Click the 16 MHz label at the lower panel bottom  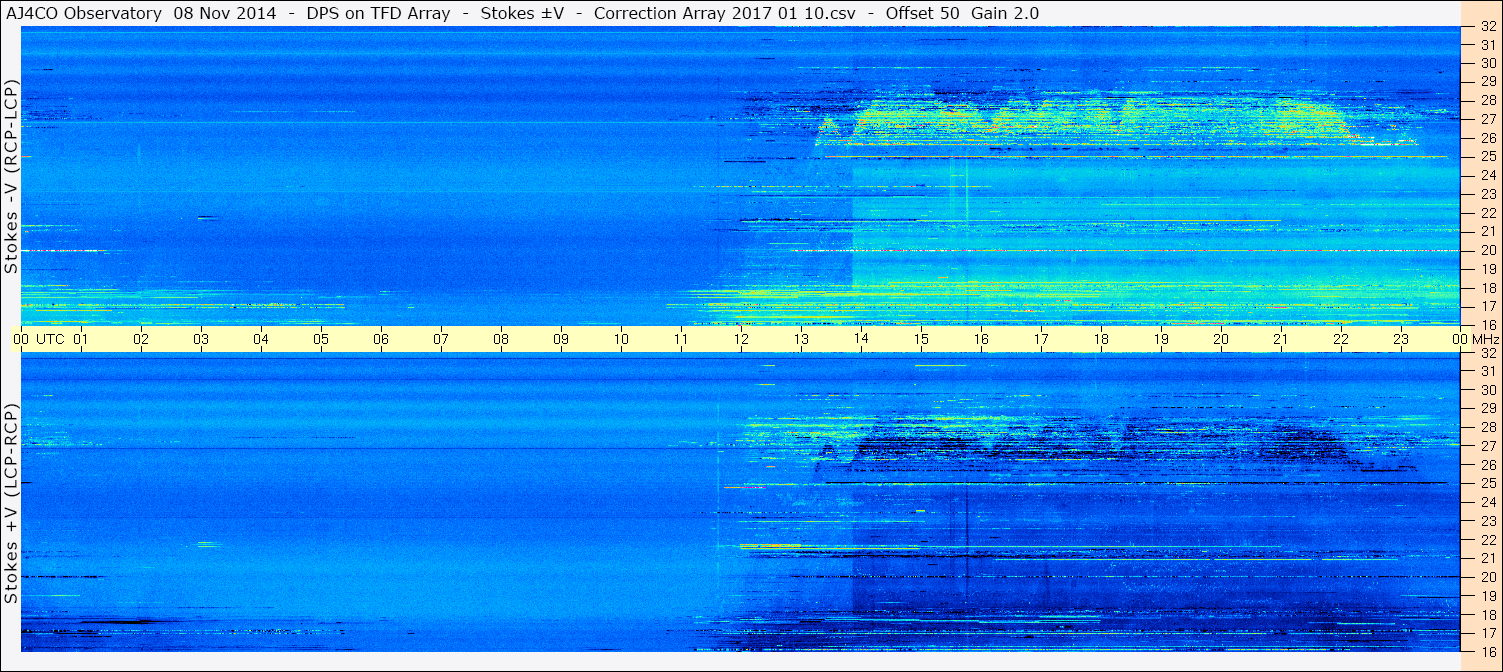(x=1487, y=651)
